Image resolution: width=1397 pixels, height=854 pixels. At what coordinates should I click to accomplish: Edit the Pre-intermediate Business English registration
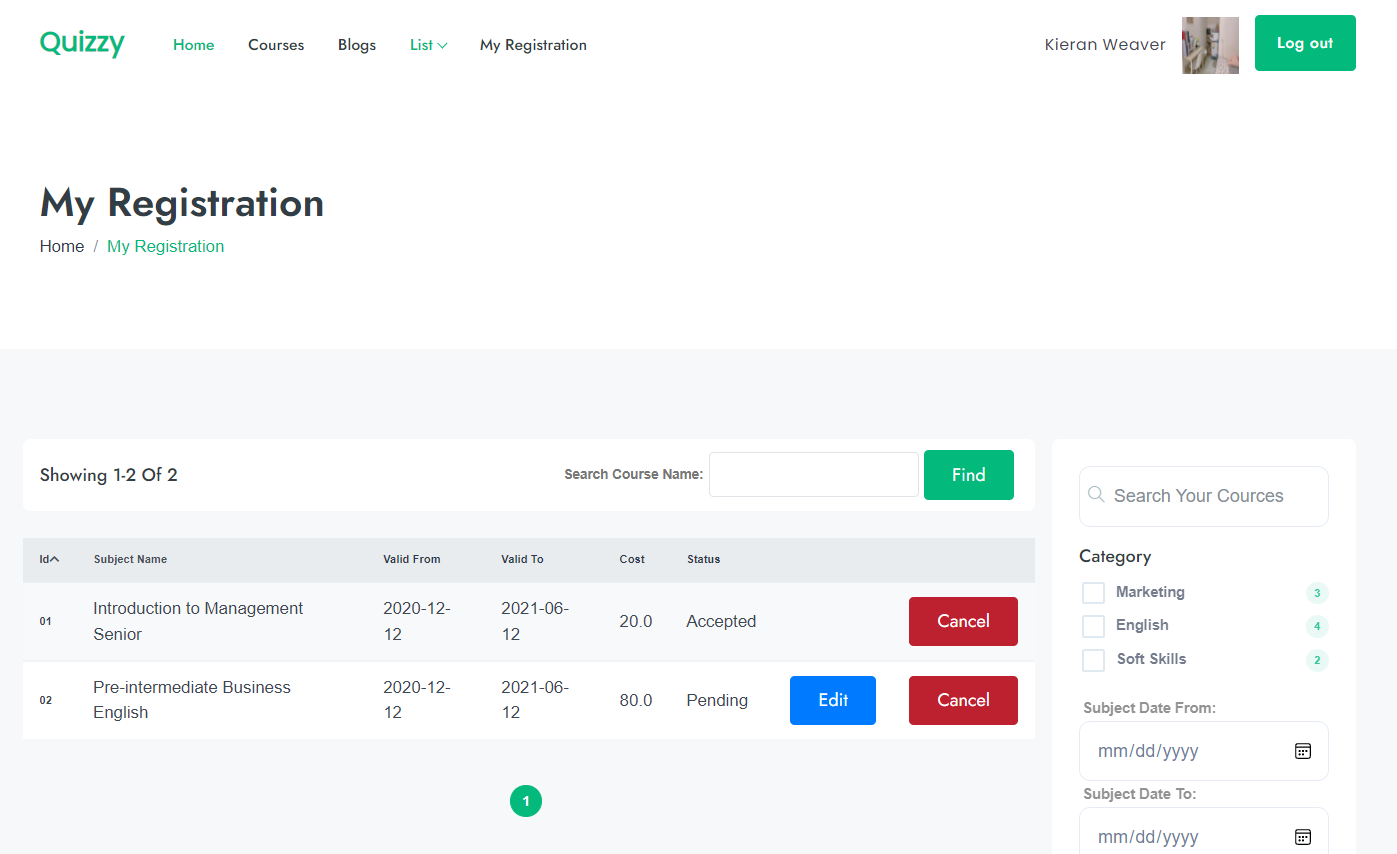[x=832, y=700]
